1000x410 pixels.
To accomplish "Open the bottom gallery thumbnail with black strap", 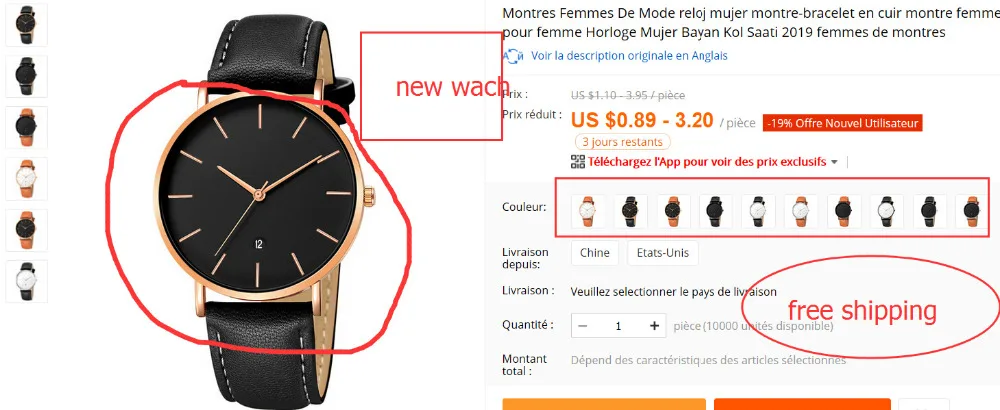I will click(x=26, y=281).
